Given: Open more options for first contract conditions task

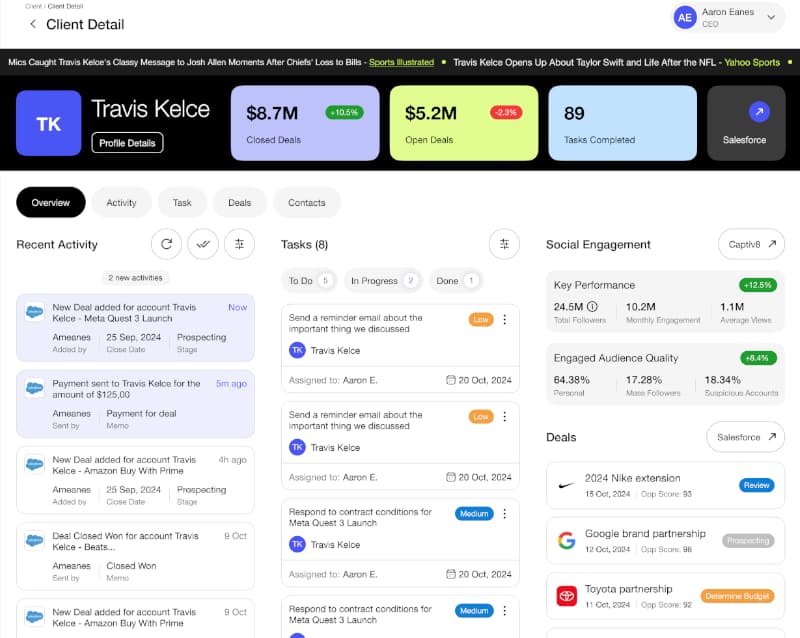Looking at the screenshot, I should [x=505, y=513].
